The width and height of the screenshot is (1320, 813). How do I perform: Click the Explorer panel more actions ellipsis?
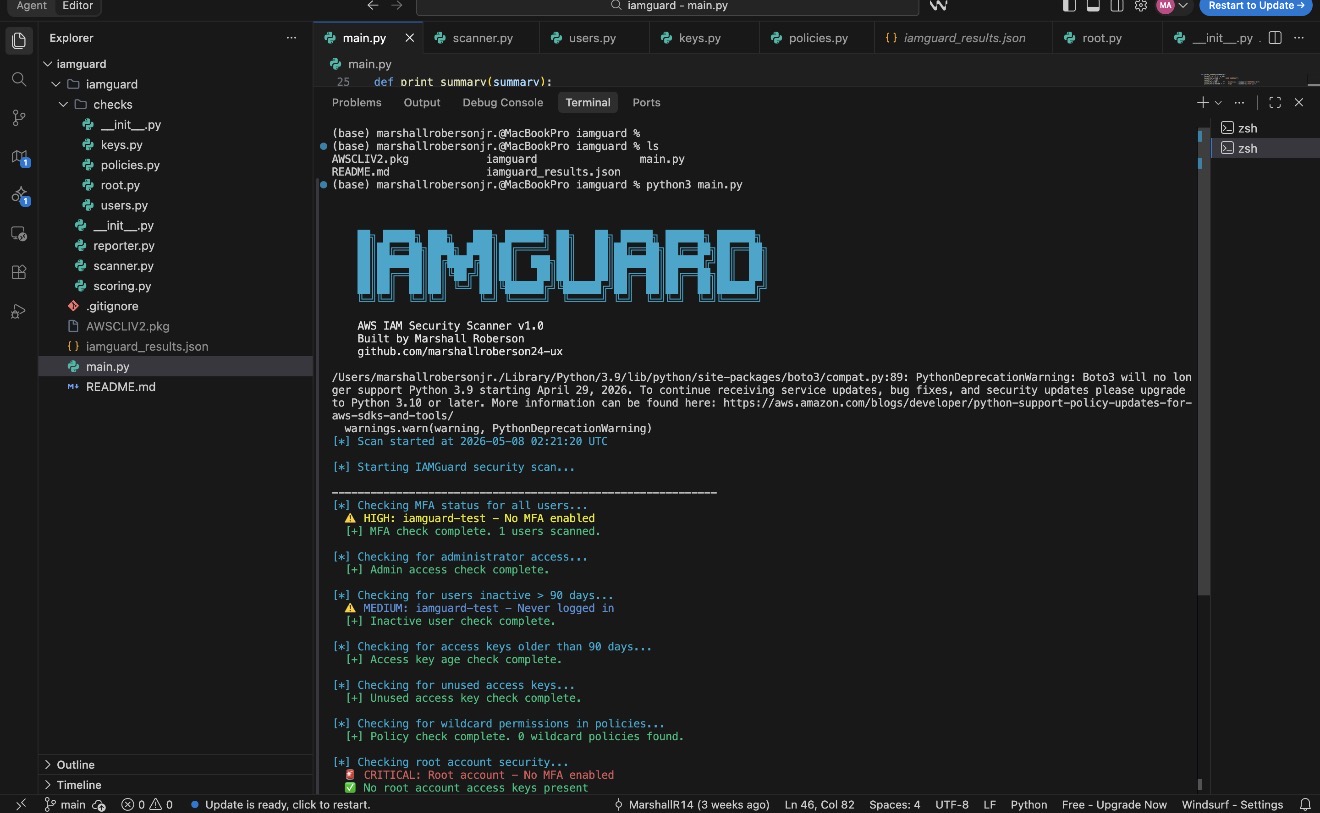291,38
